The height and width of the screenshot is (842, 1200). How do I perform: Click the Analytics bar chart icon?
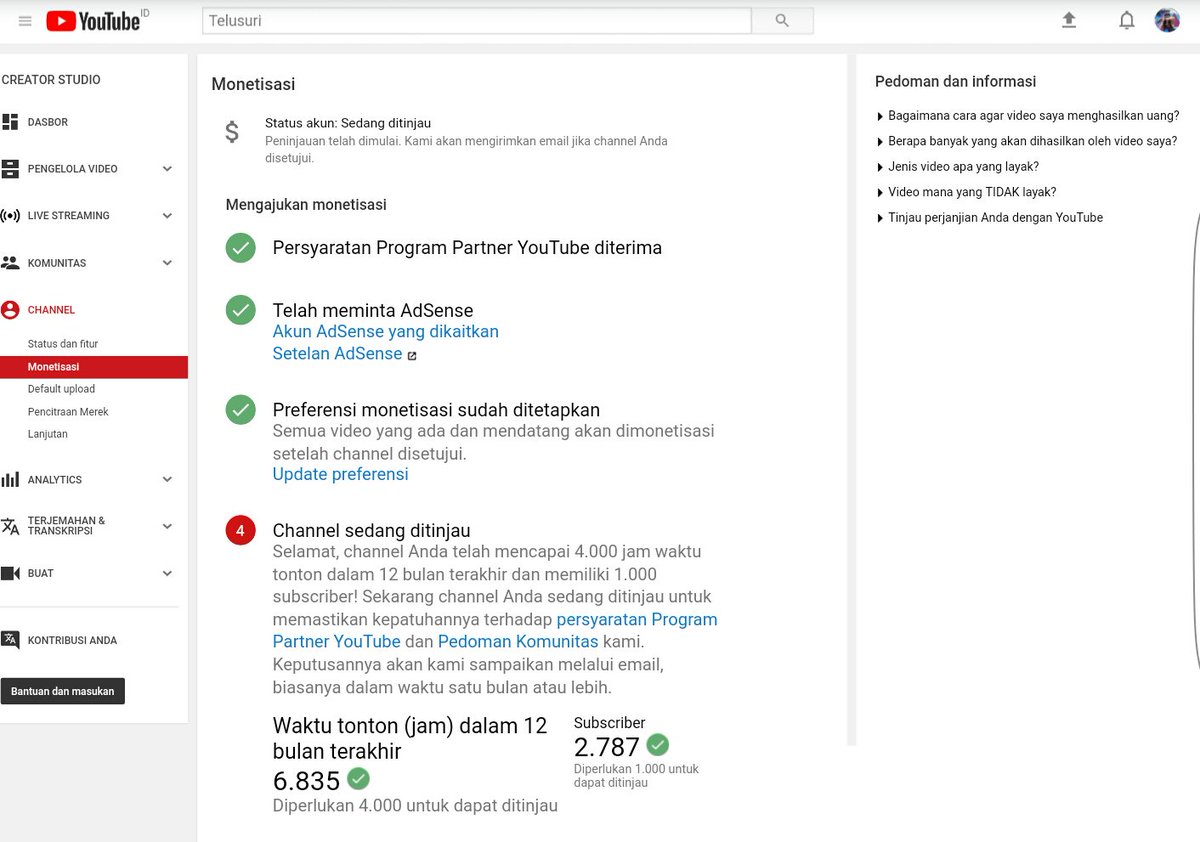pyautogui.click(x=10, y=480)
